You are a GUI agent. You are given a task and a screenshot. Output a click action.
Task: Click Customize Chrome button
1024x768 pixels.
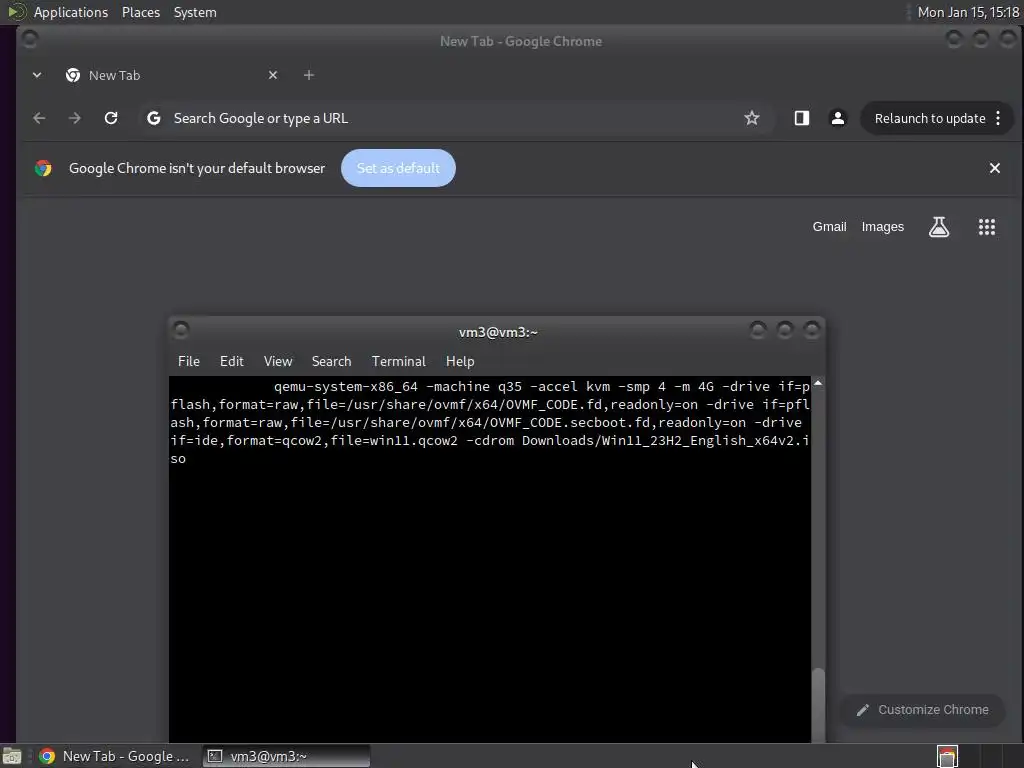(923, 710)
